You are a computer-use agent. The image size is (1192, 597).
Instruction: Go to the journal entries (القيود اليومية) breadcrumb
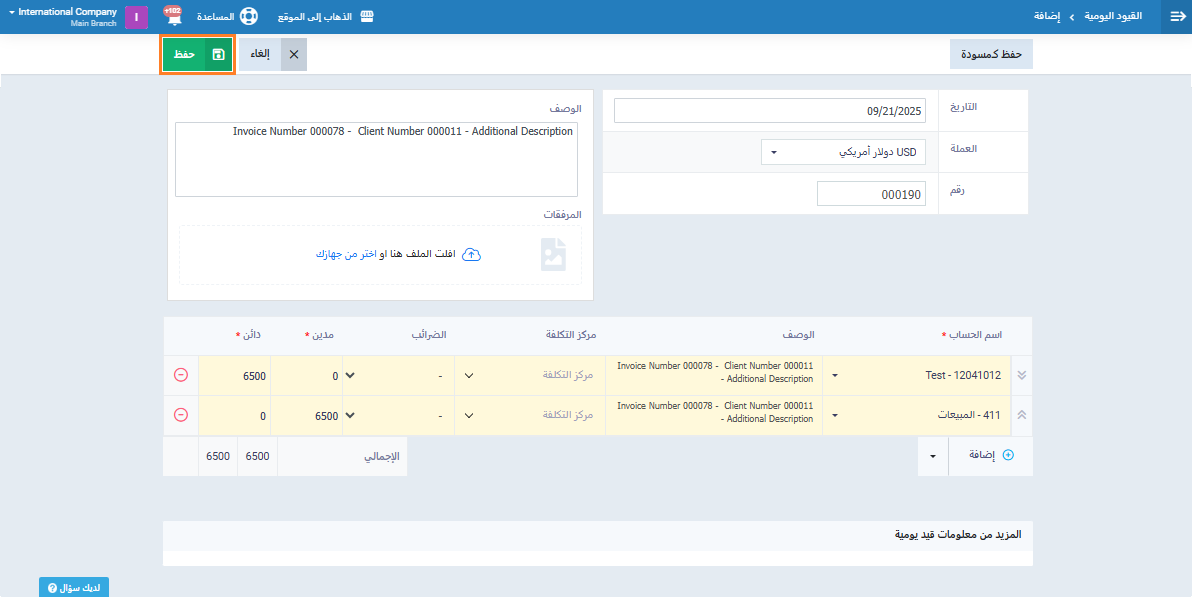pyautogui.click(x=1113, y=17)
